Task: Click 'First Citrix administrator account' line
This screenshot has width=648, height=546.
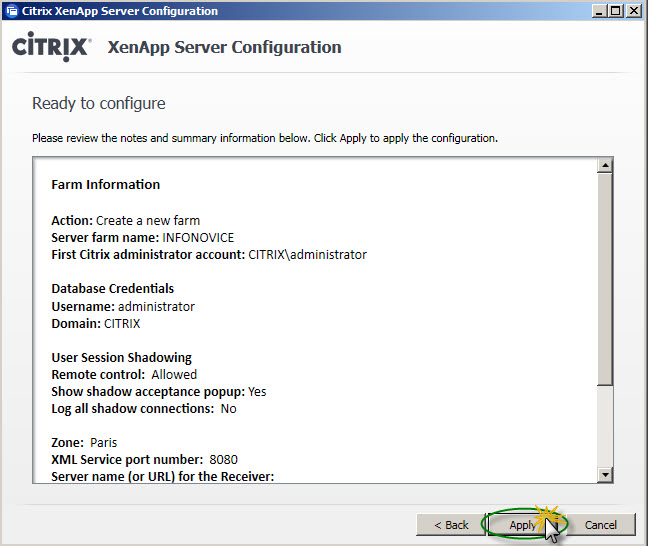Action: tap(209, 255)
